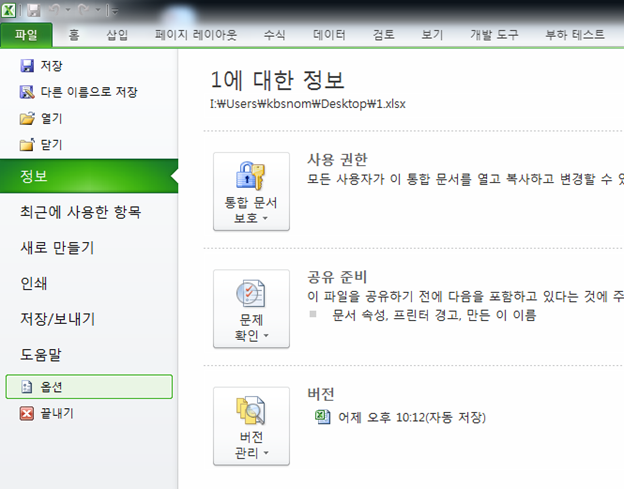The width and height of the screenshot is (624, 489).
Task: Choose 끝내기 (Exit) in backstage menu
Action: pyautogui.click(x=57, y=413)
